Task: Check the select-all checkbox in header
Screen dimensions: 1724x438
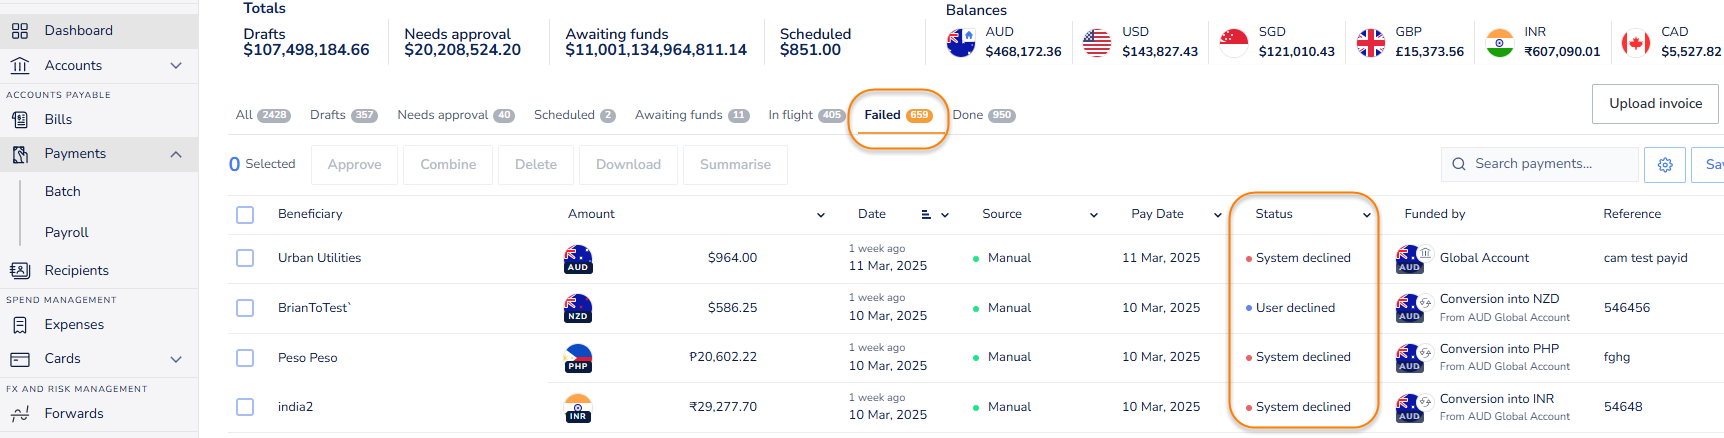Action: pos(245,215)
